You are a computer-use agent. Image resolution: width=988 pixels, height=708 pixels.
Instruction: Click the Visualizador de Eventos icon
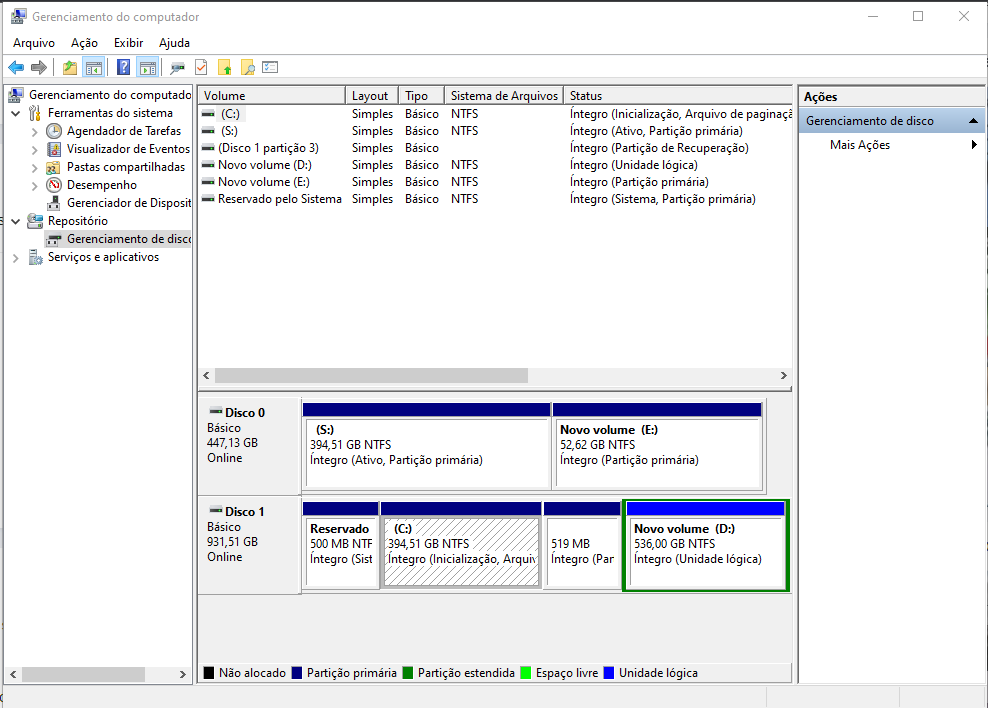[x=54, y=149]
